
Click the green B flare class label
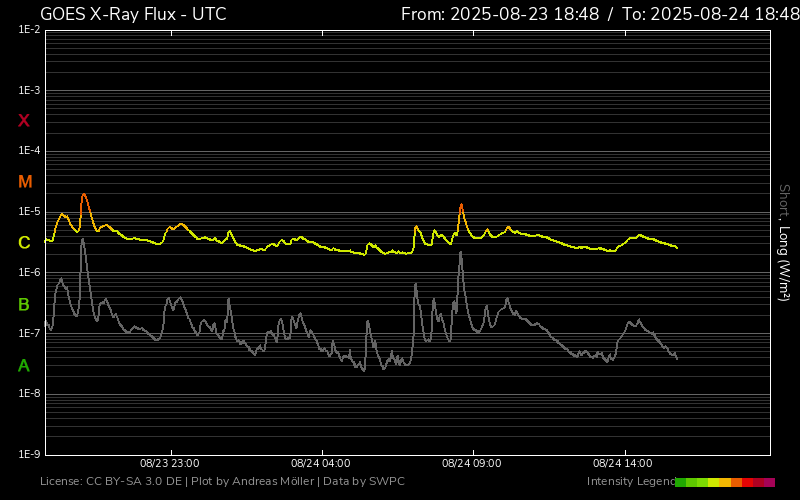24,304
